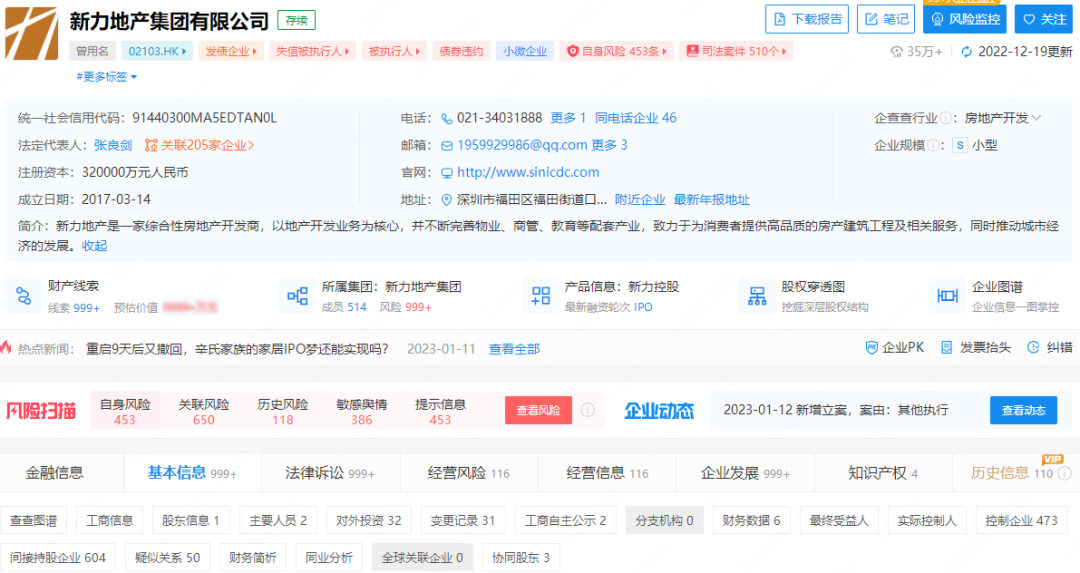Click the website monitor icon

446,173
